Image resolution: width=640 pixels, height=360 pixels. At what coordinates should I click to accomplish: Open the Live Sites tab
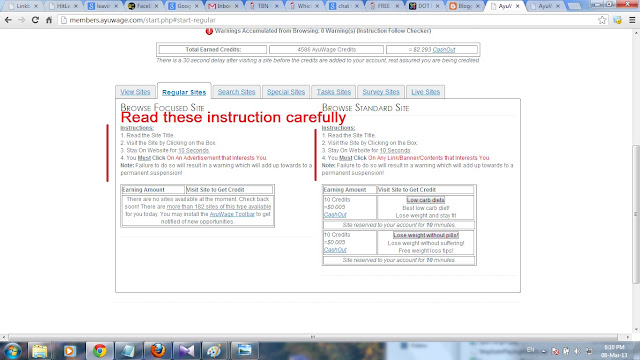[x=425, y=92]
